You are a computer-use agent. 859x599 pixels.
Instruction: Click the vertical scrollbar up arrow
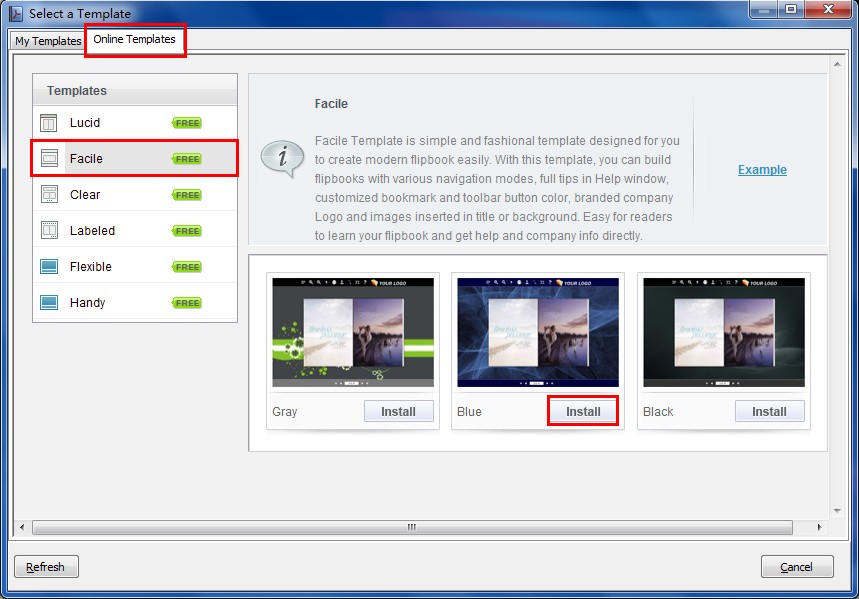point(837,65)
